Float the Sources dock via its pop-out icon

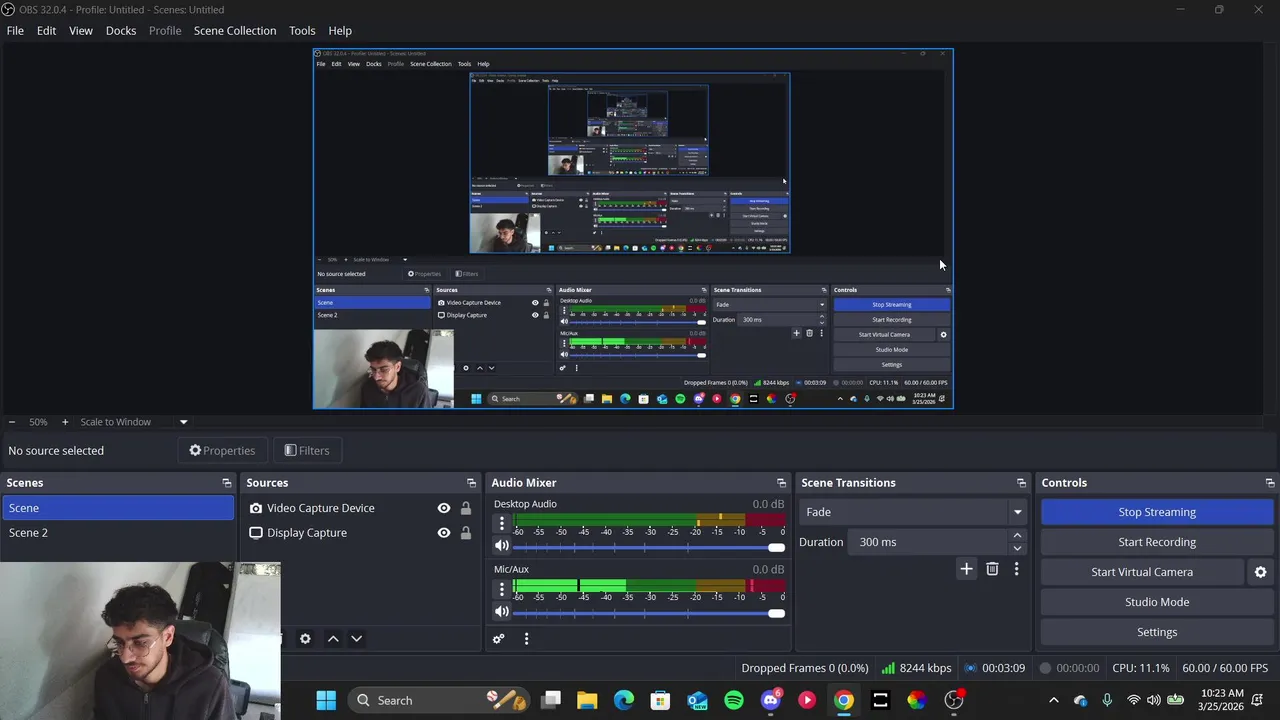471,483
